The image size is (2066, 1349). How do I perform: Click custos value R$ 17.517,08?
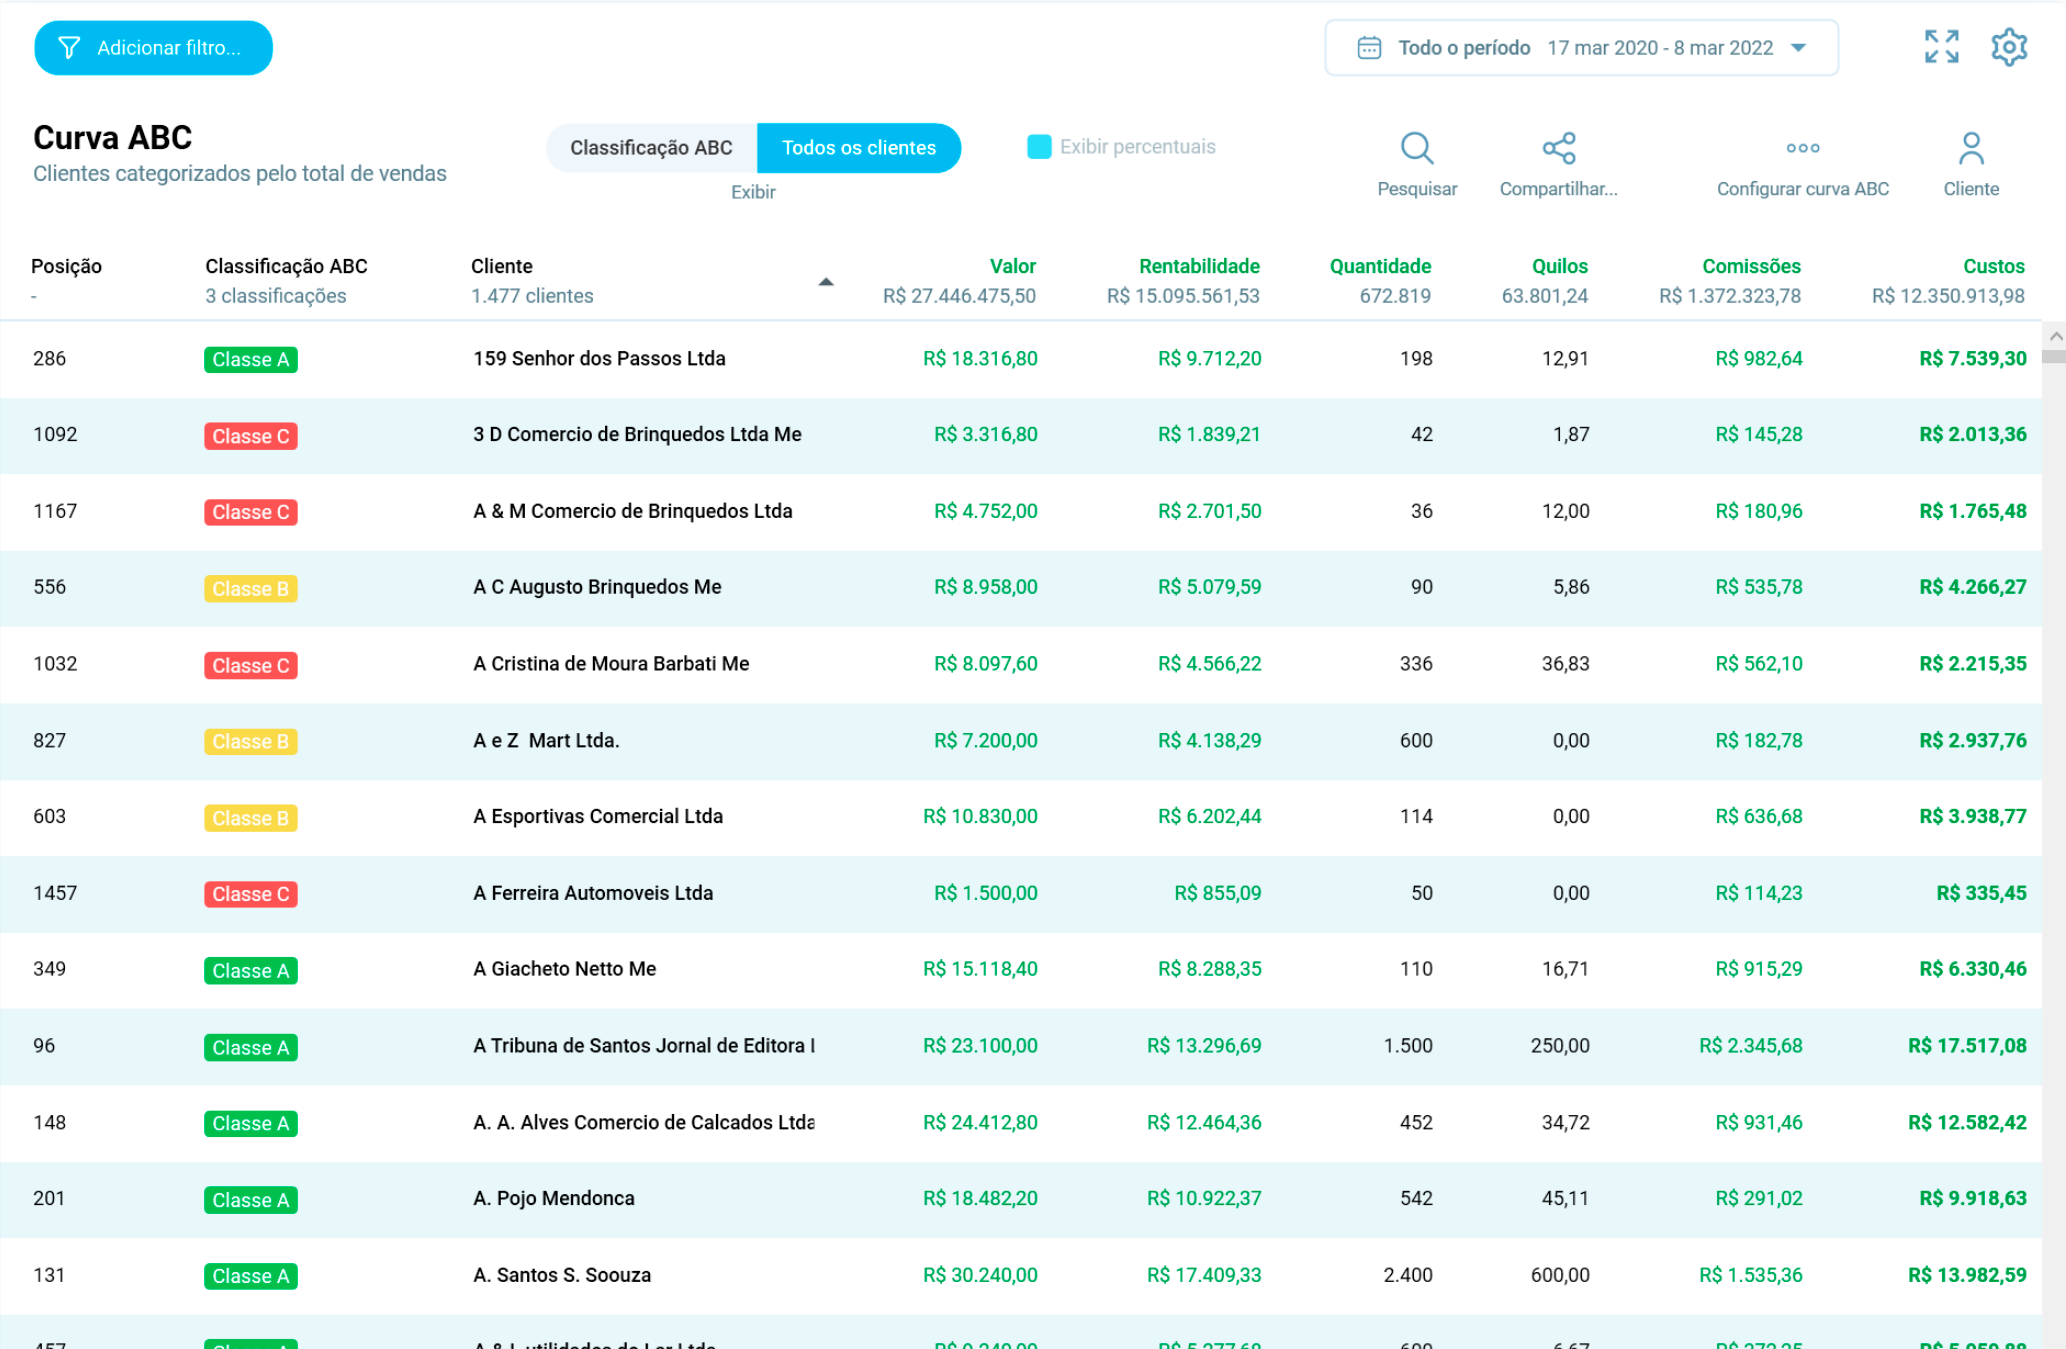point(1967,1045)
